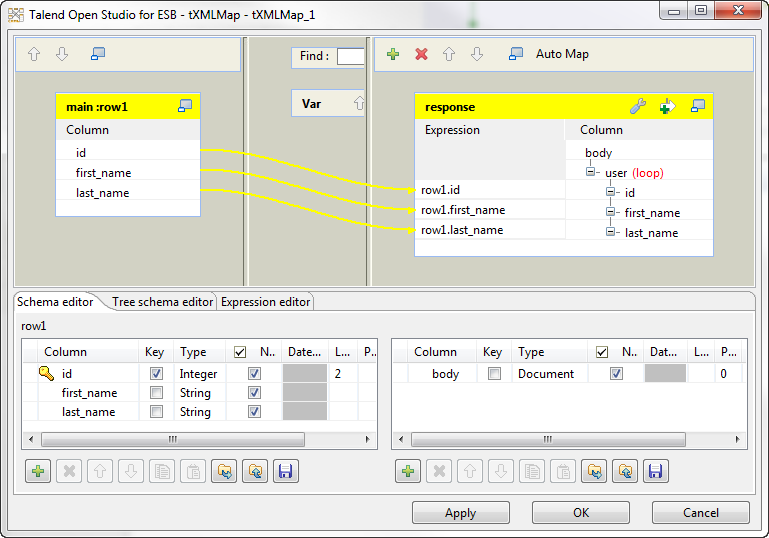Viewport: 769px width, 538px height.
Task: Click the filter arrow icon on response table
Action: pyautogui.click(x=667, y=106)
